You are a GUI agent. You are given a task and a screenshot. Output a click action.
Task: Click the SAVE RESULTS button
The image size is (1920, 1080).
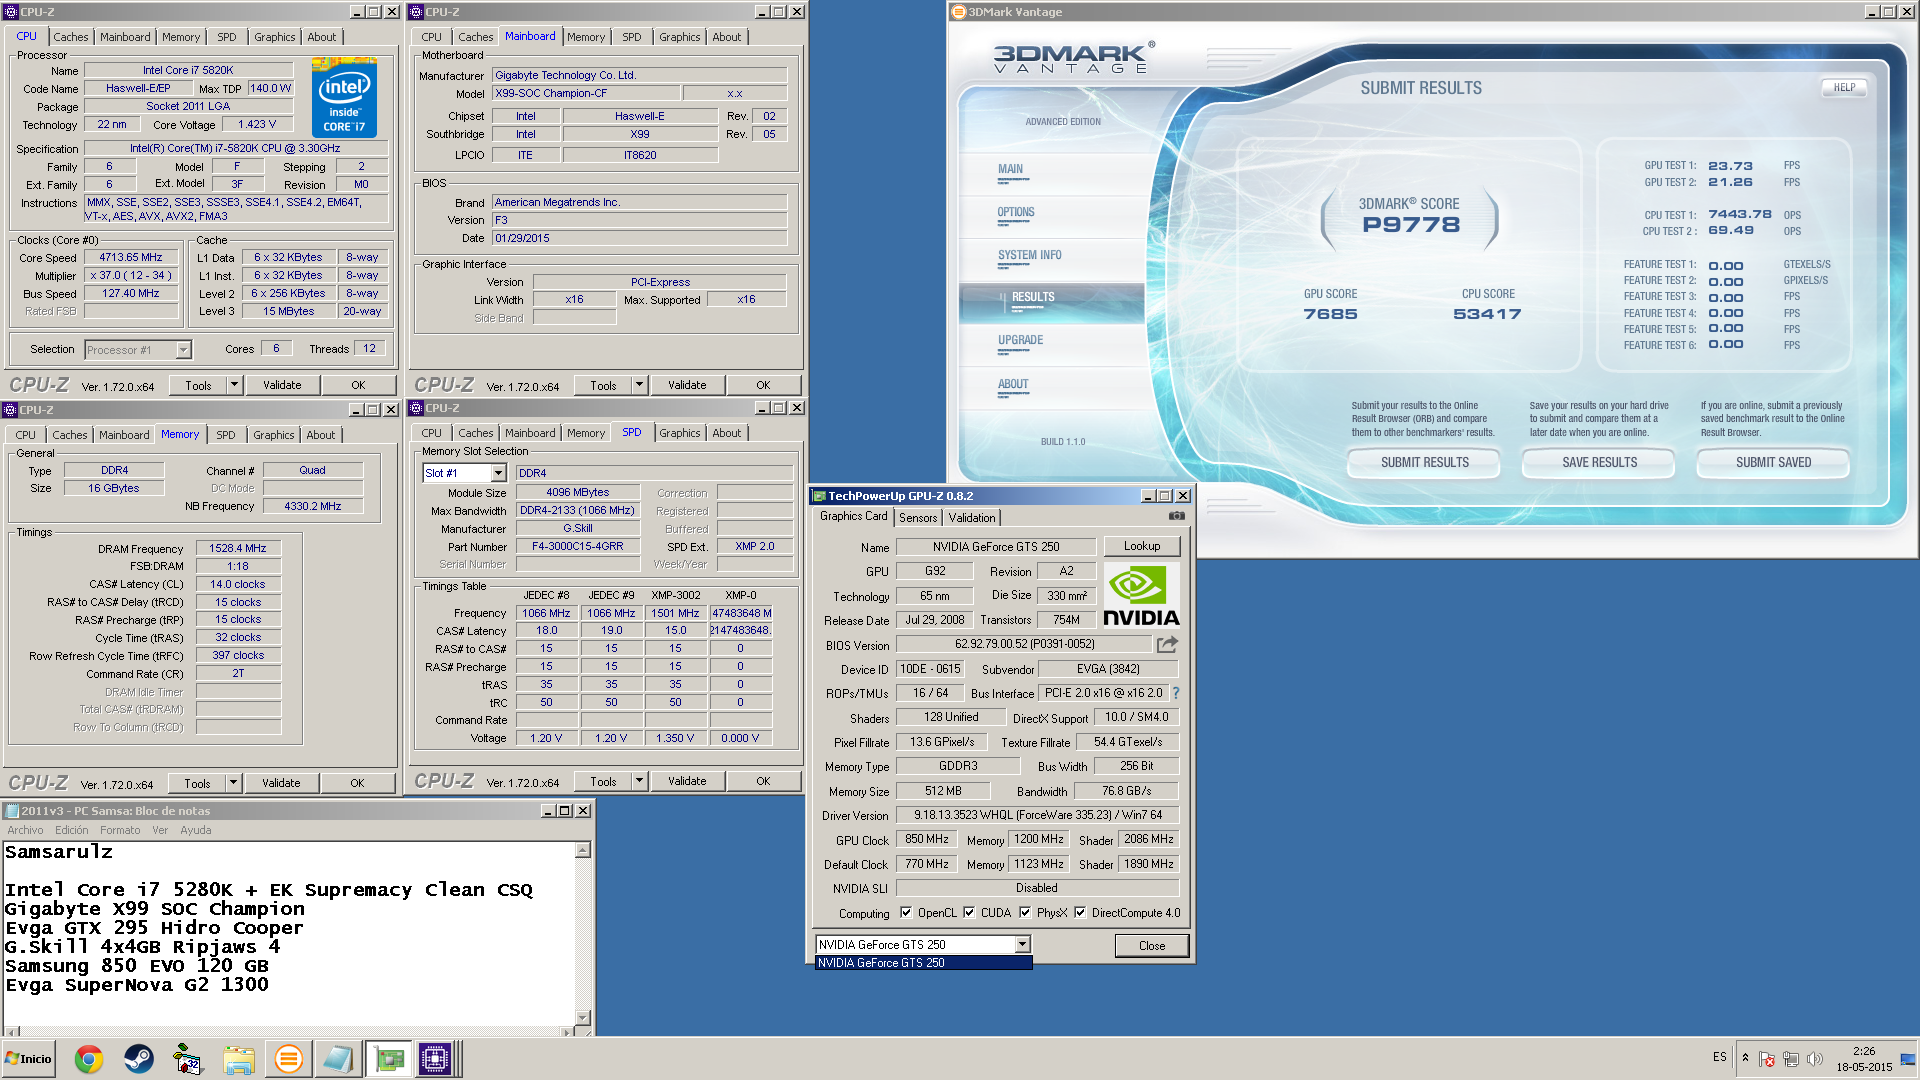pyautogui.click(x=1599, y=462)
